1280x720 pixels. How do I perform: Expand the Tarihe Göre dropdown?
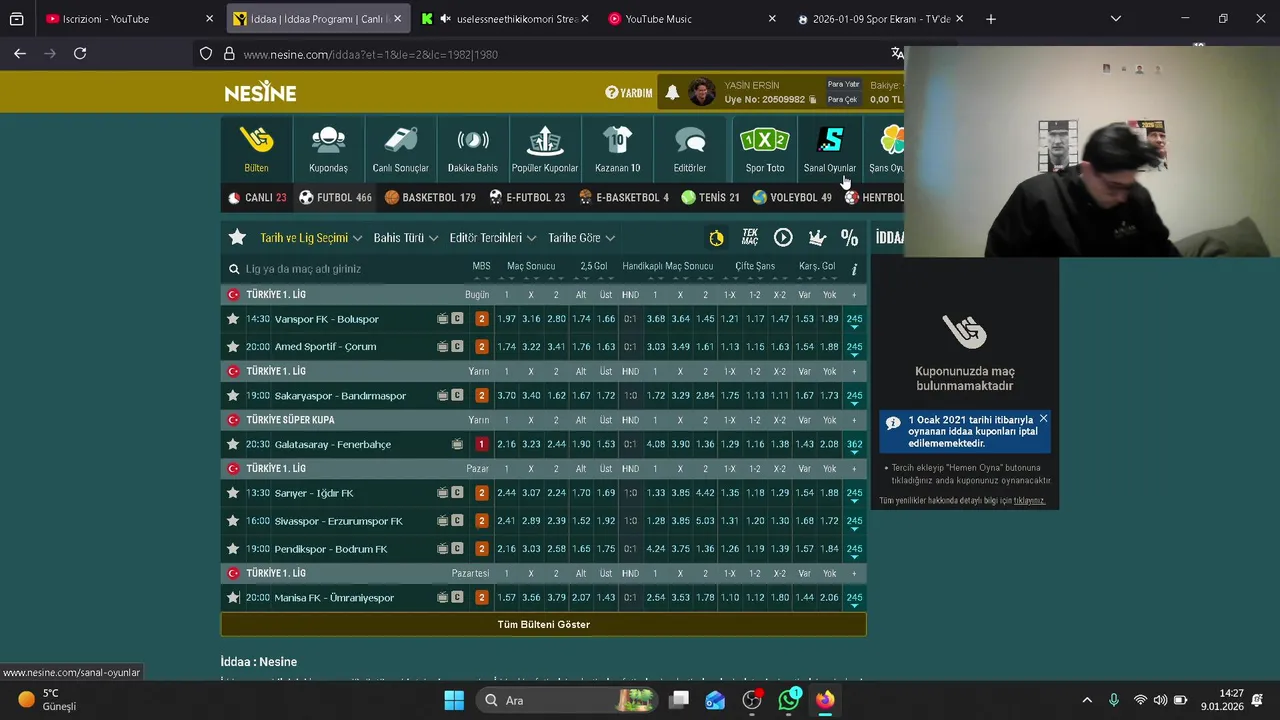[x=581, y=238]
